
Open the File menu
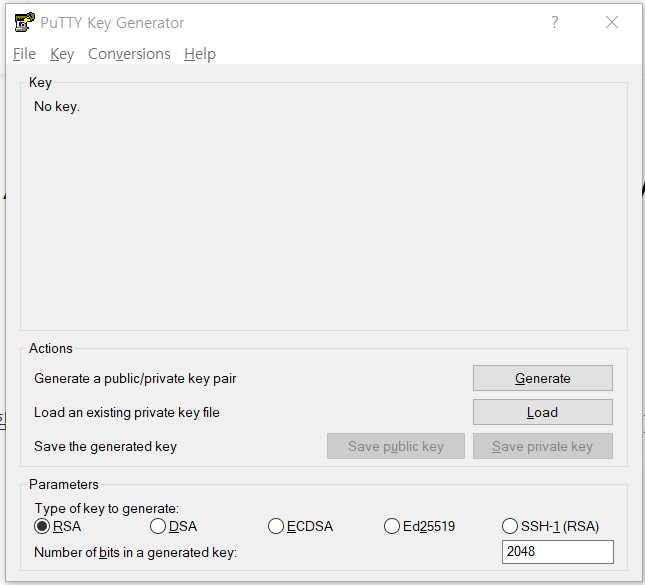(24, 54)
